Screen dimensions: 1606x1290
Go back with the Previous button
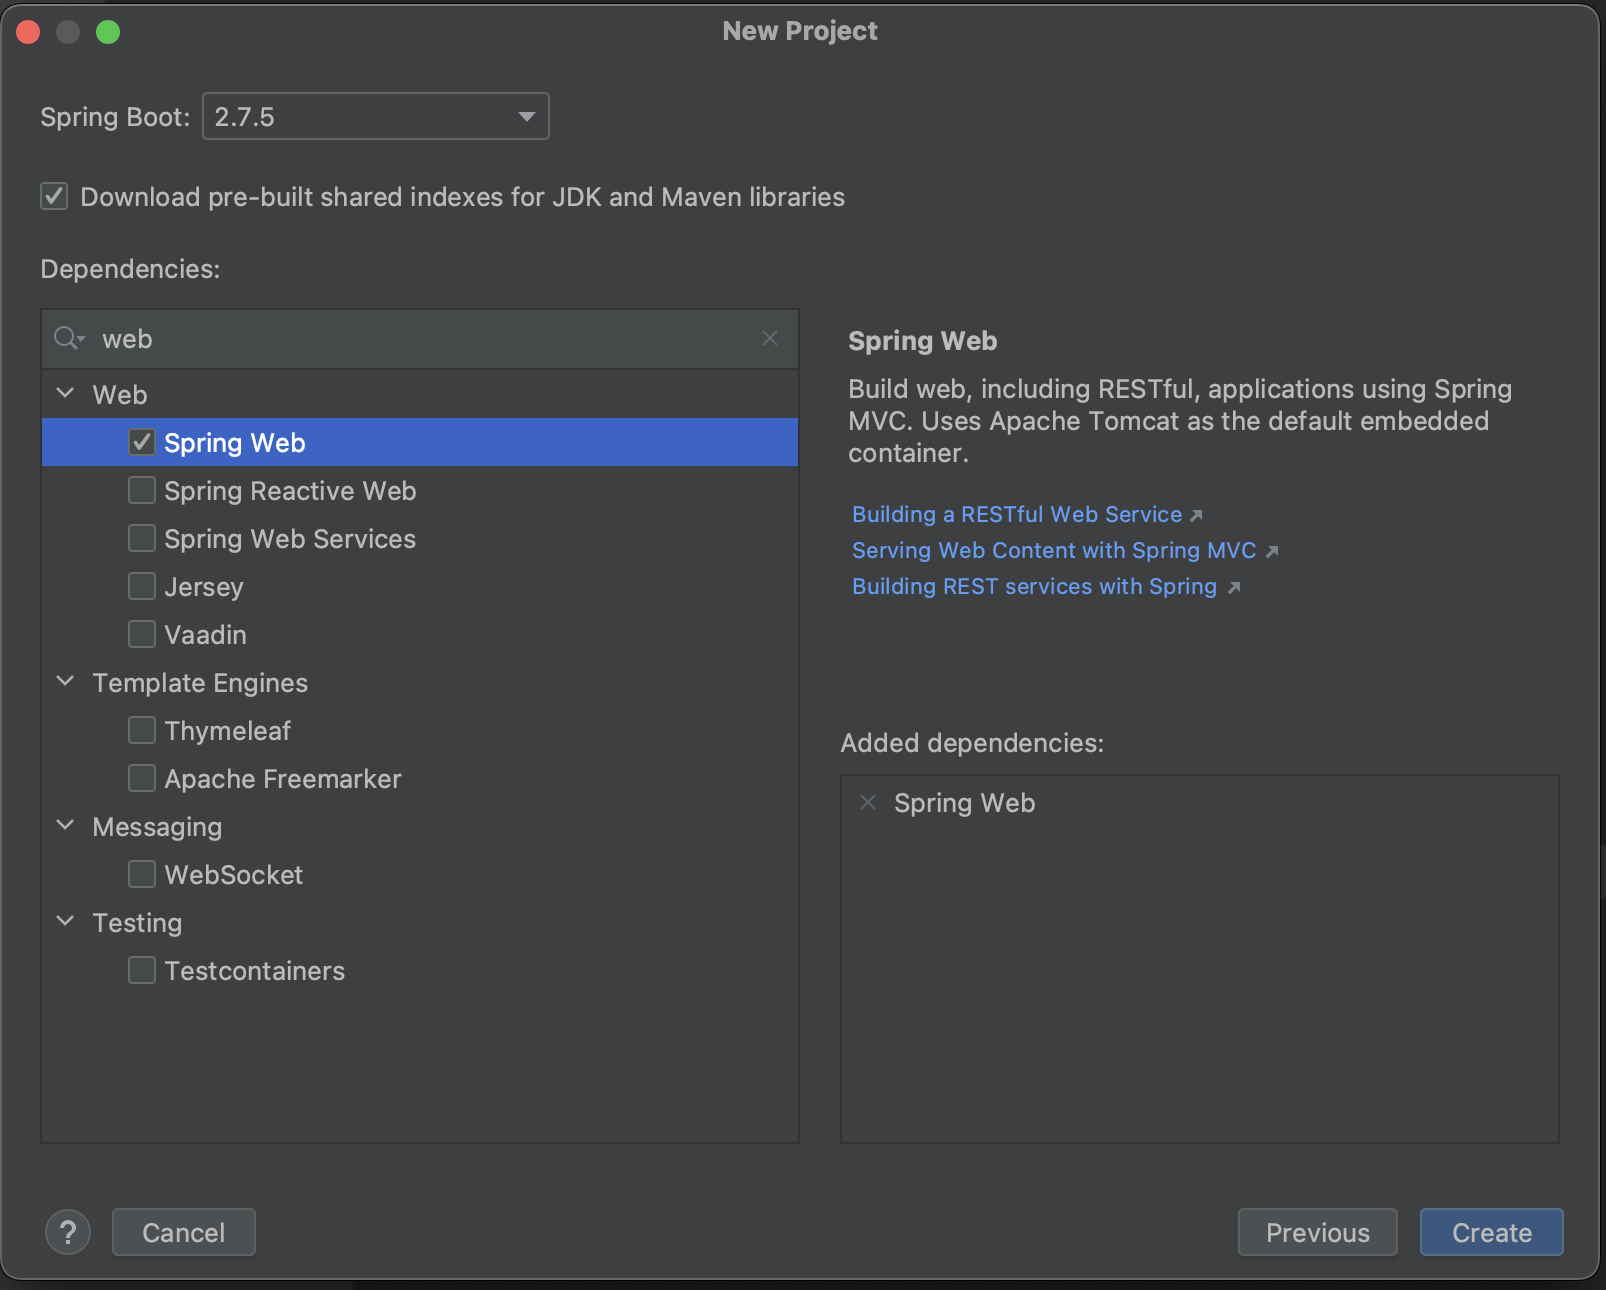1318,1232
